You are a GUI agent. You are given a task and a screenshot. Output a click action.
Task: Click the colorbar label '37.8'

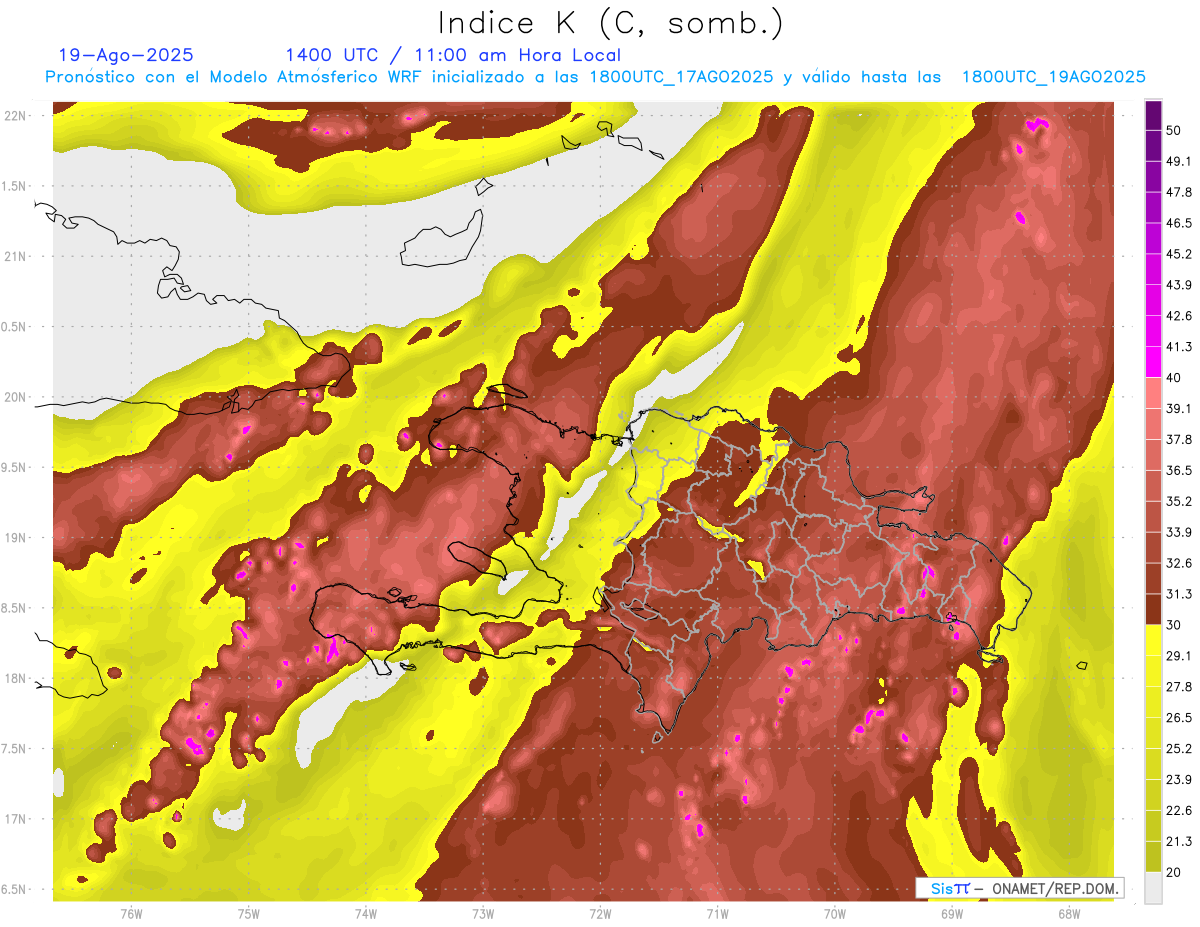(1178, 439)
